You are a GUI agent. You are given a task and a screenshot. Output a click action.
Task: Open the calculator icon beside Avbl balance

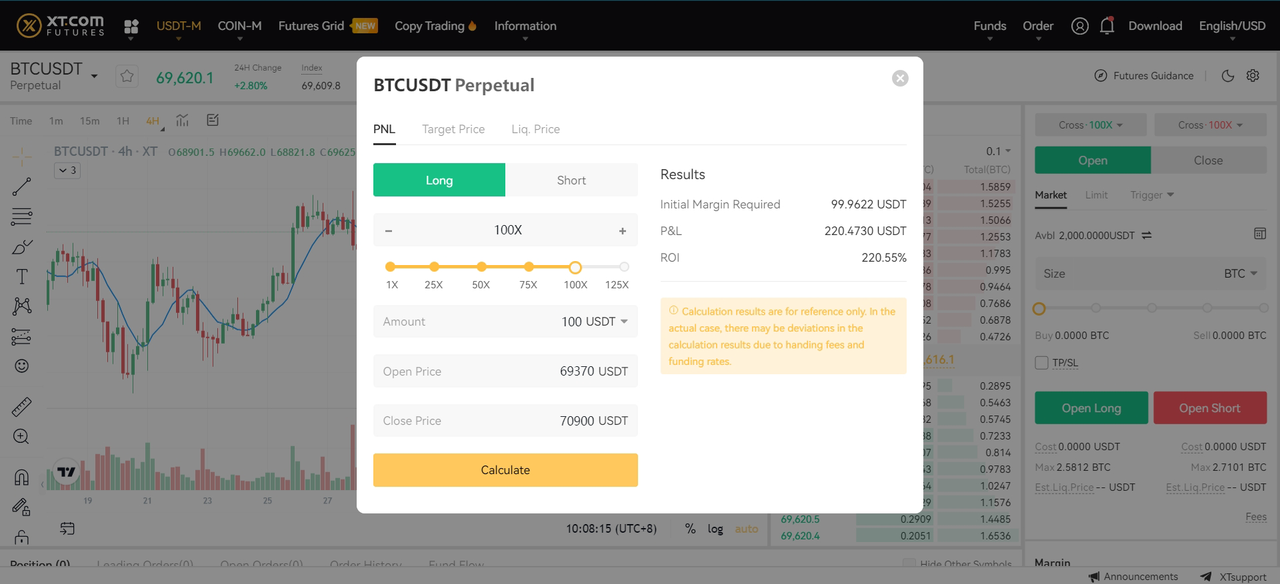[1260, 234]
